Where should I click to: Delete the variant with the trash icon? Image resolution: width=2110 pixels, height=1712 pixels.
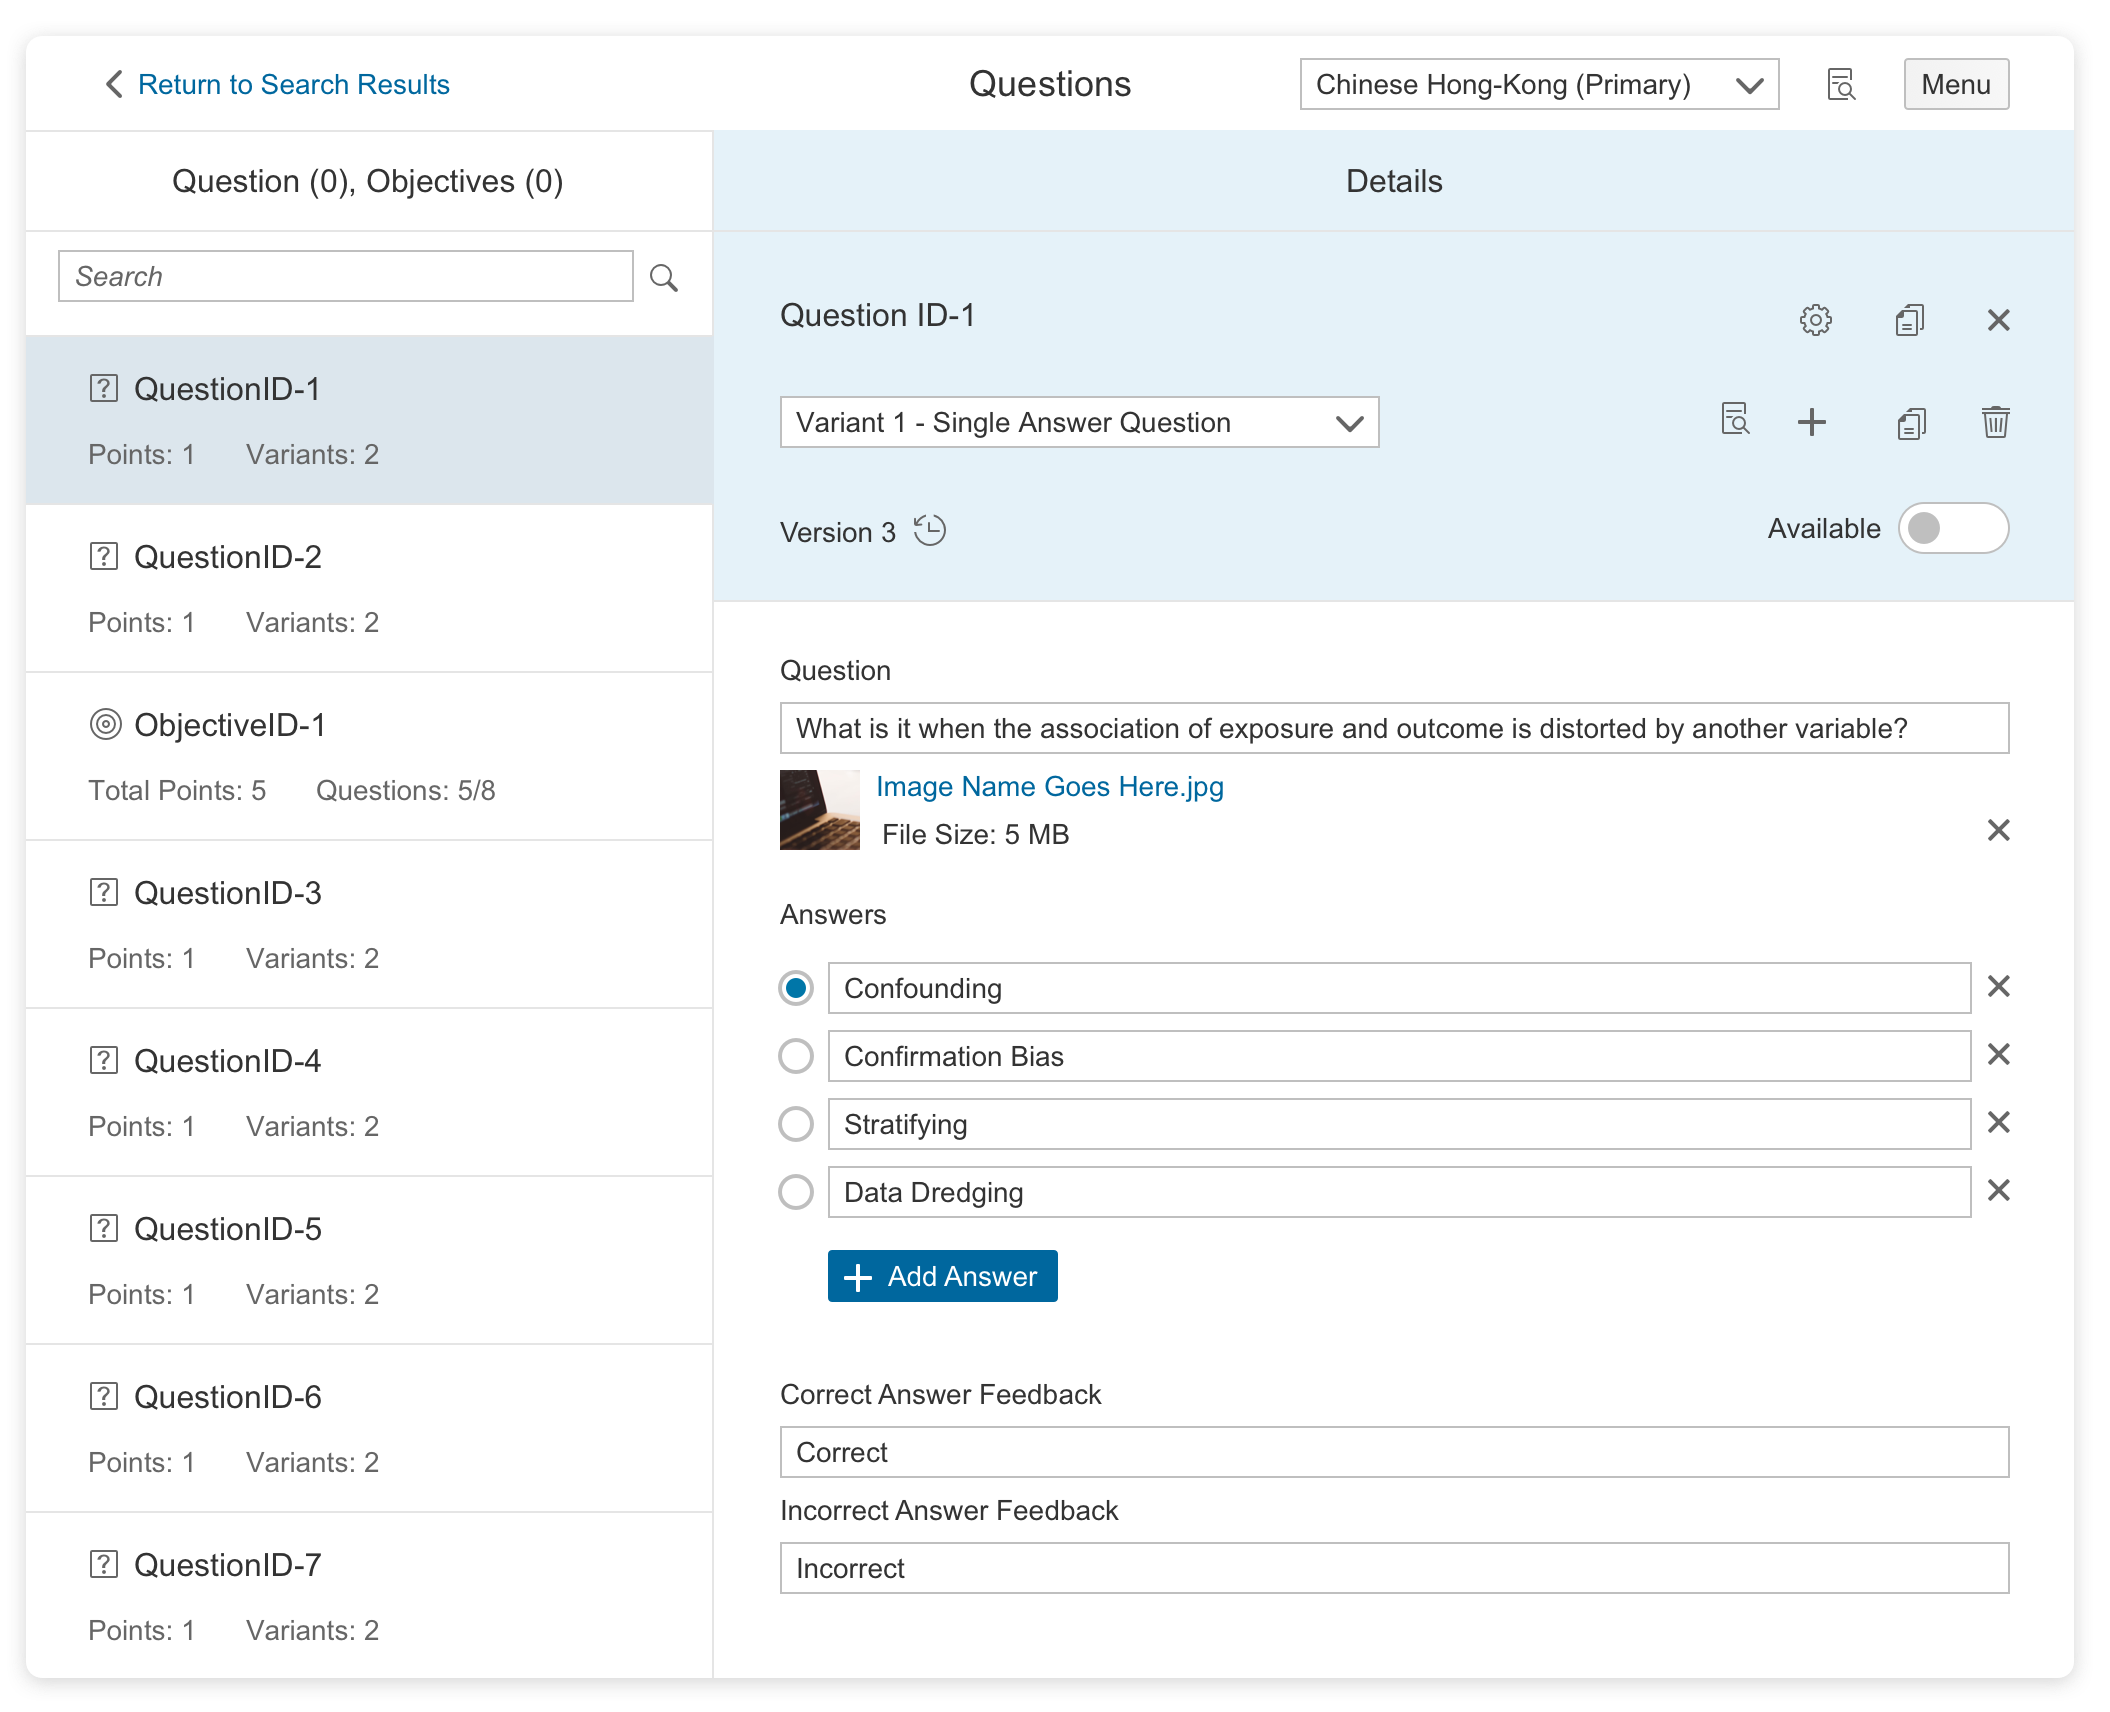click(1995, 422)
